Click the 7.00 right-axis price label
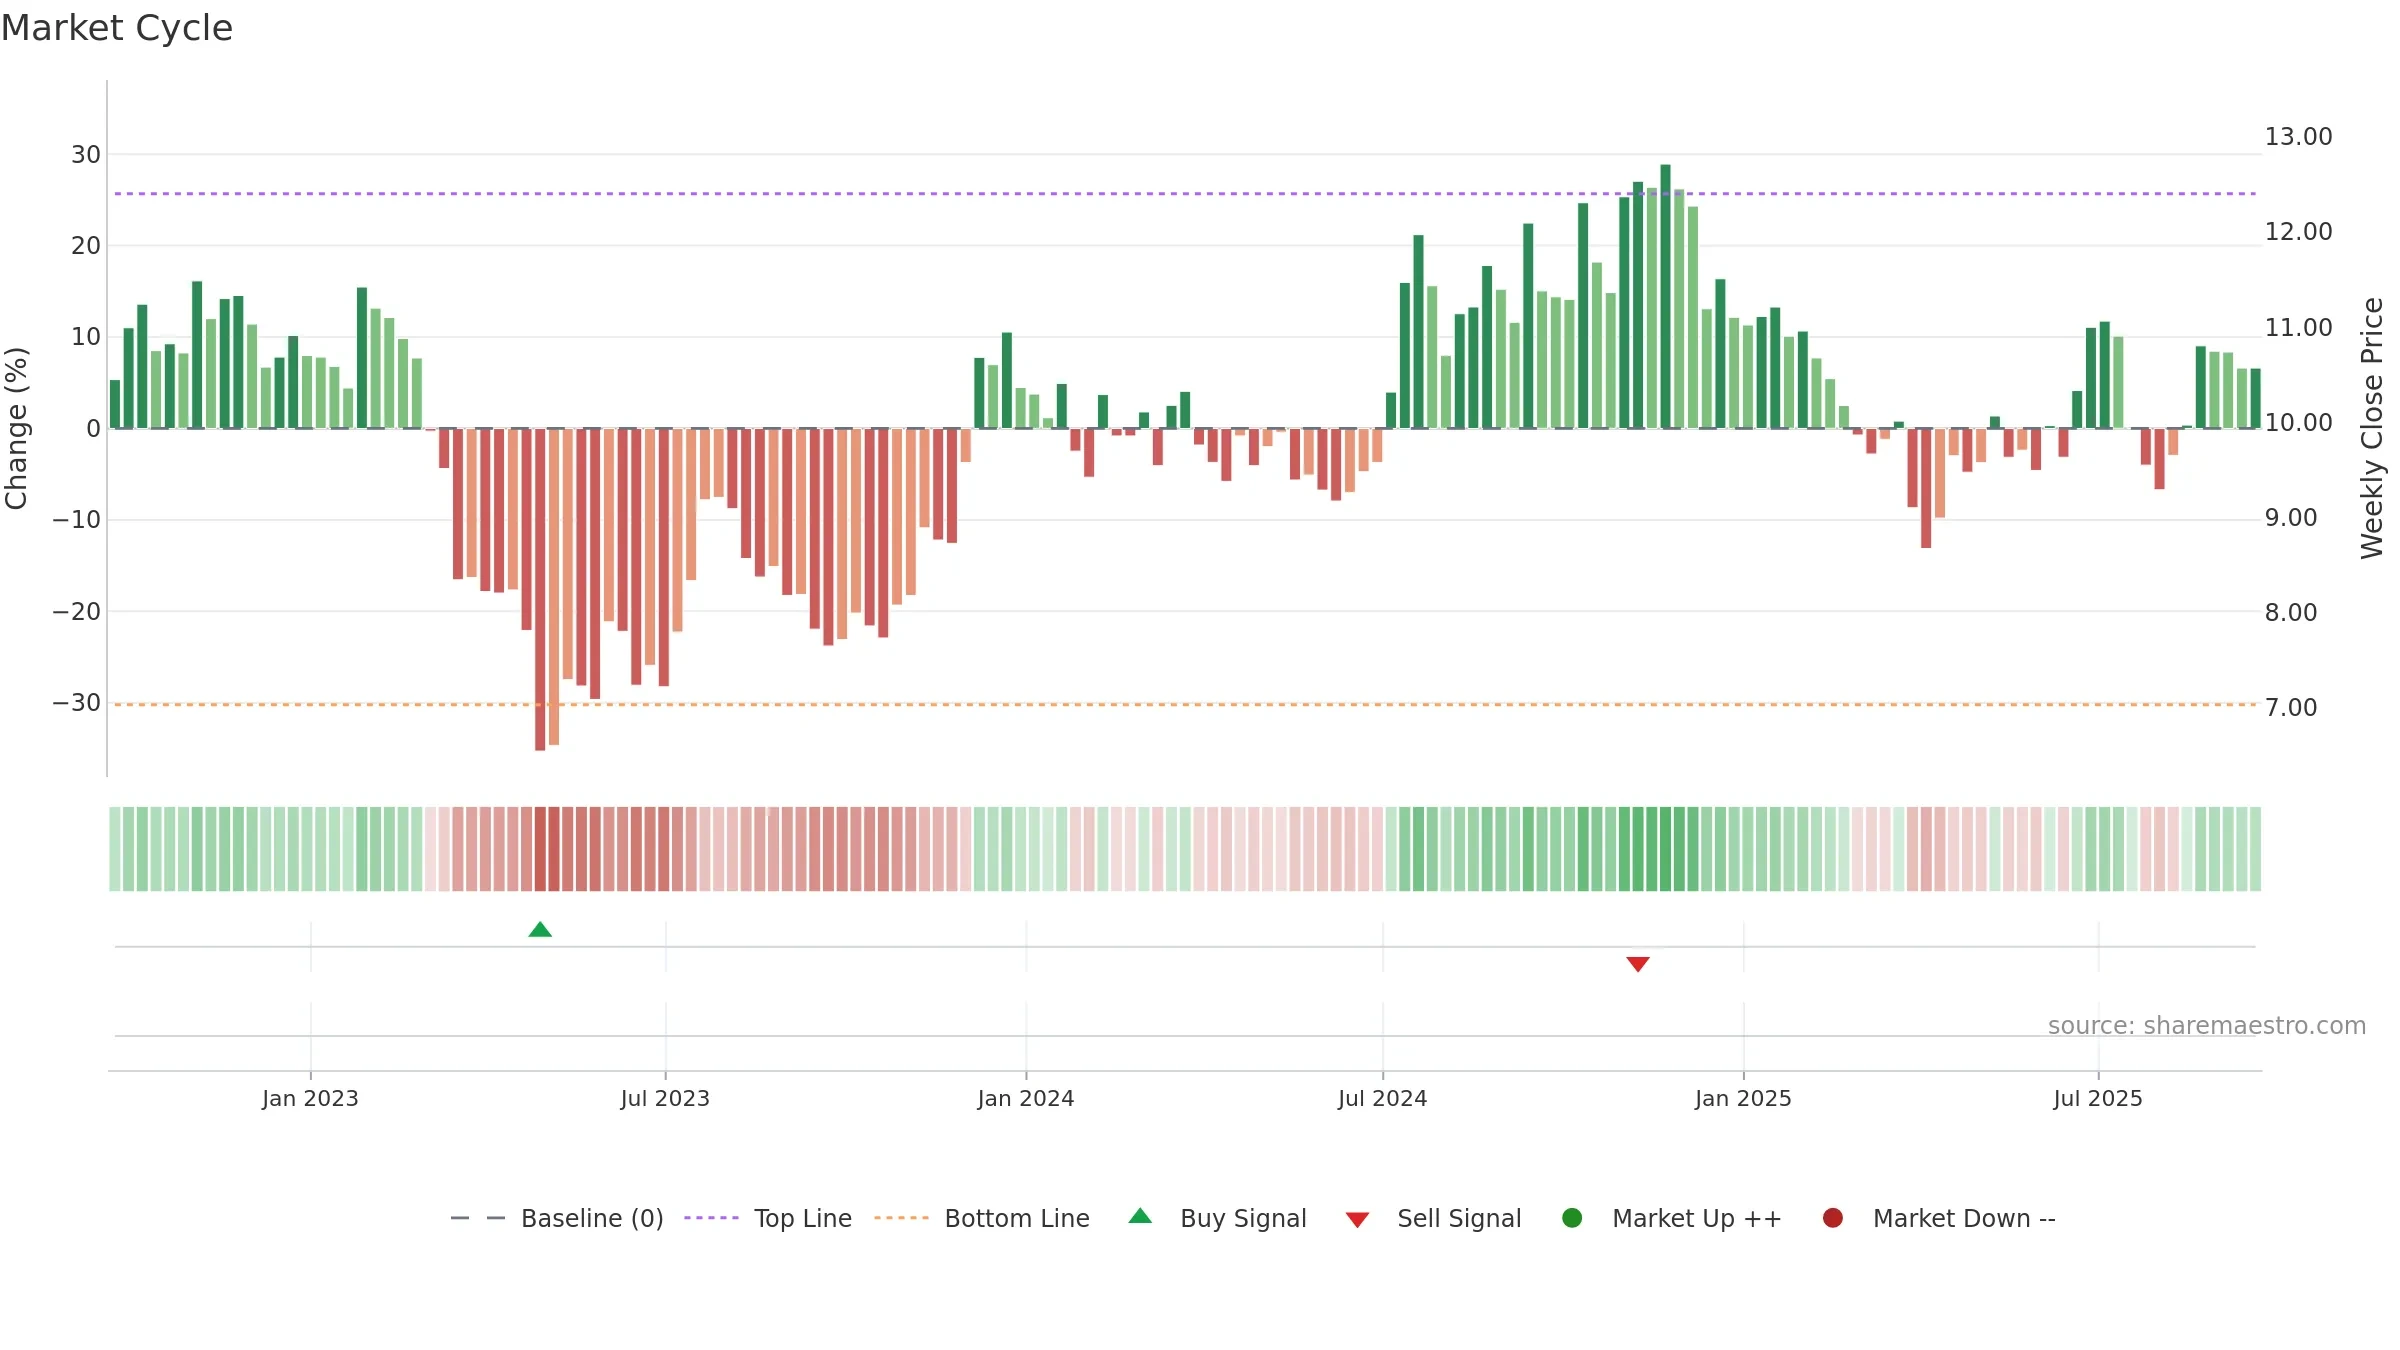2400x1350 pixels. coord(2291,708)
